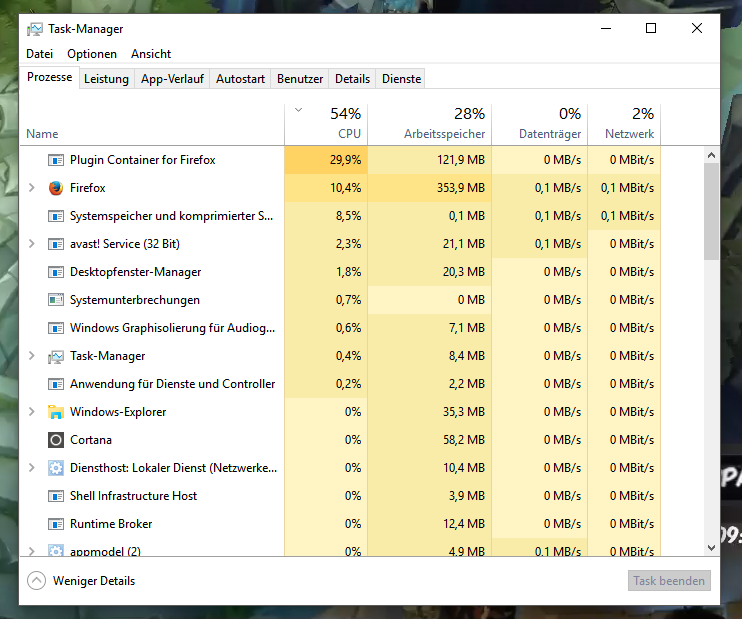Click the 21,1 MB avast memory cell

pyautogui.click(x=430, y=244)
